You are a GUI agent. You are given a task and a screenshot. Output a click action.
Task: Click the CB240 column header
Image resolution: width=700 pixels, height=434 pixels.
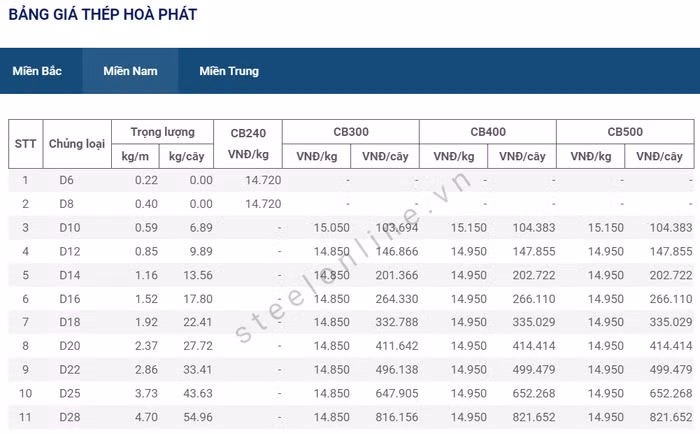pyautogui.click(x=248, y=132)
